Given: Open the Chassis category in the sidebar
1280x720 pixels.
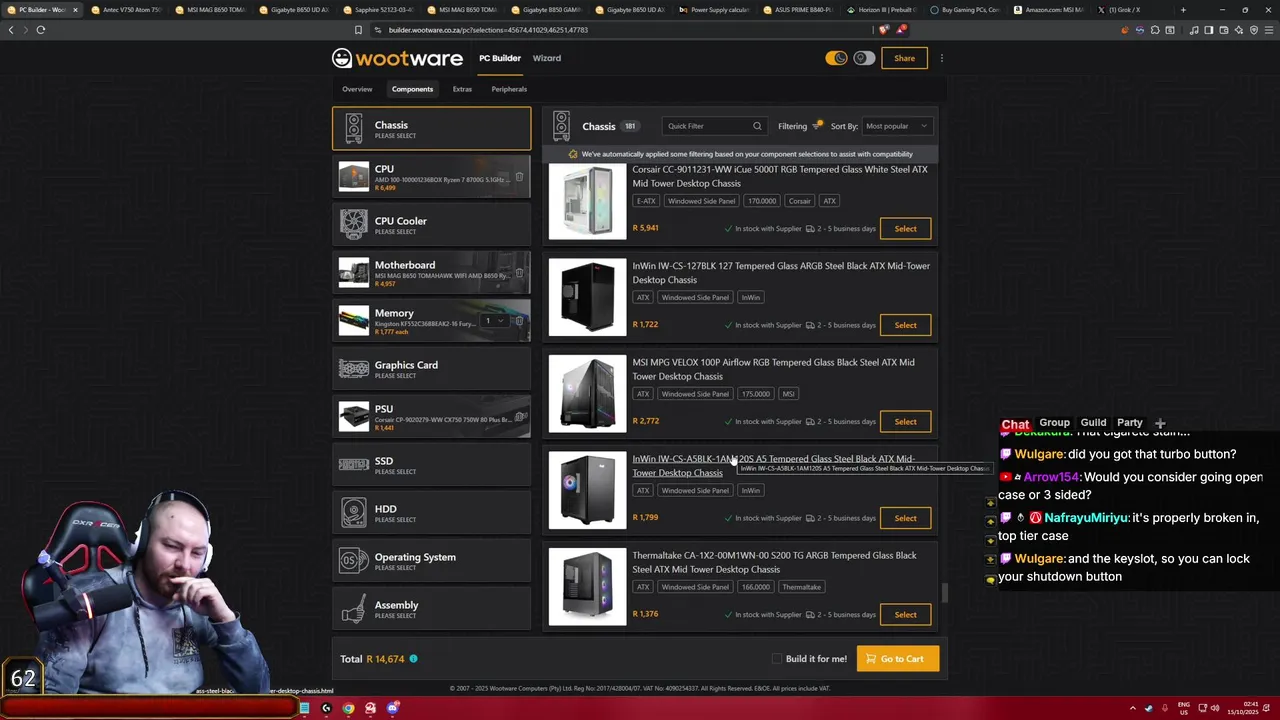Looking at the screenshot, I should click(x=431, y=129).
